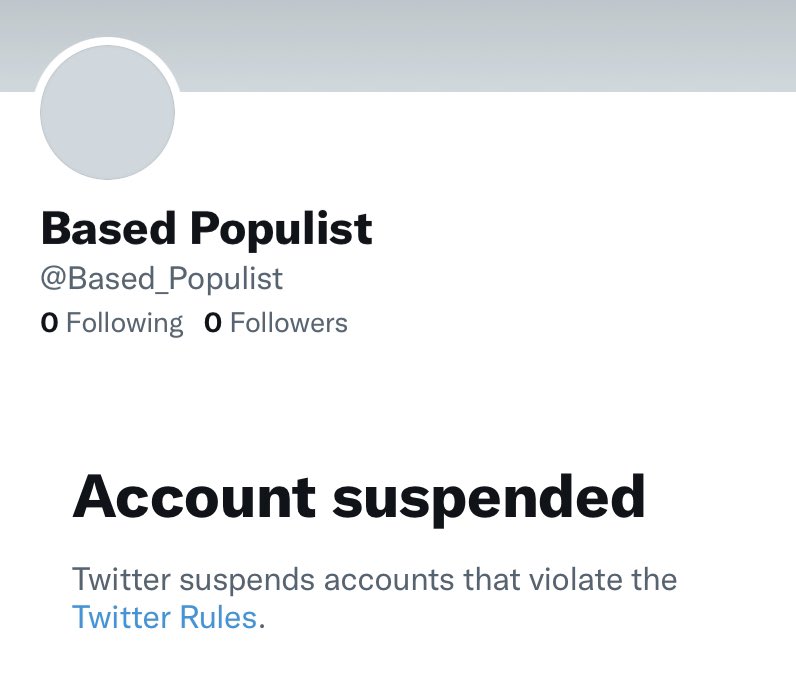Click the zero count beside Followers
Screen dimensions: 796x691
212,323
